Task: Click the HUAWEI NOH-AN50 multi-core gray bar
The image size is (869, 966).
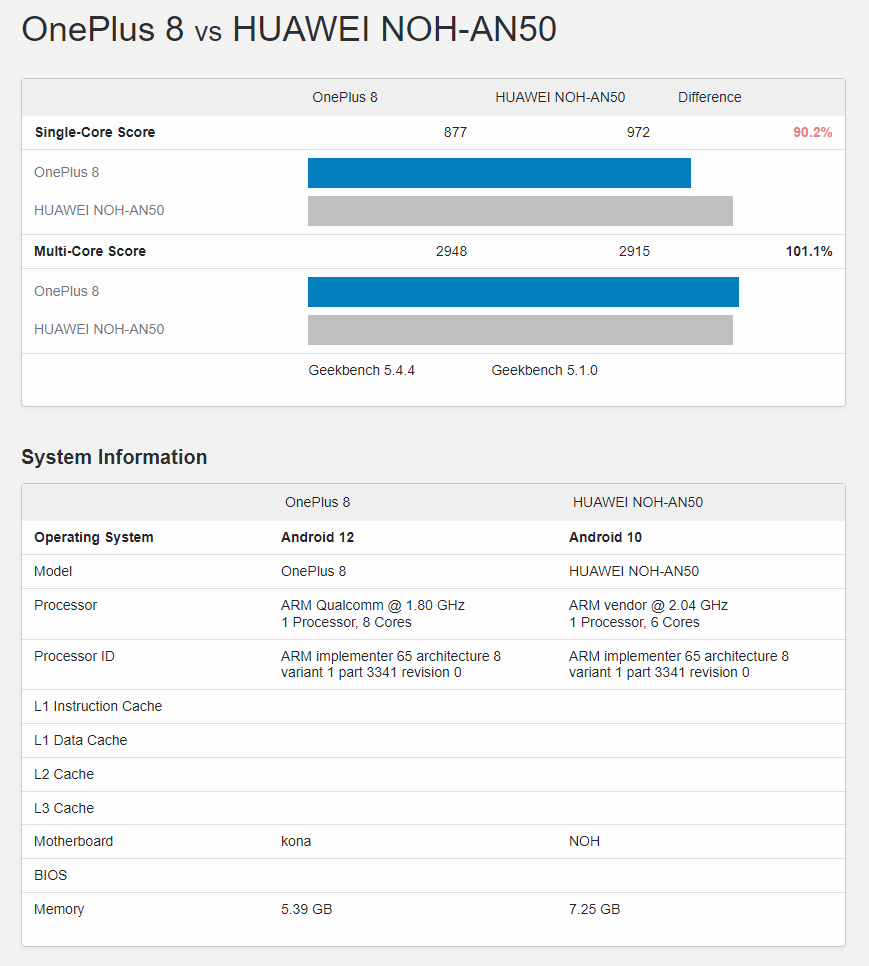Action: (520, 330)
